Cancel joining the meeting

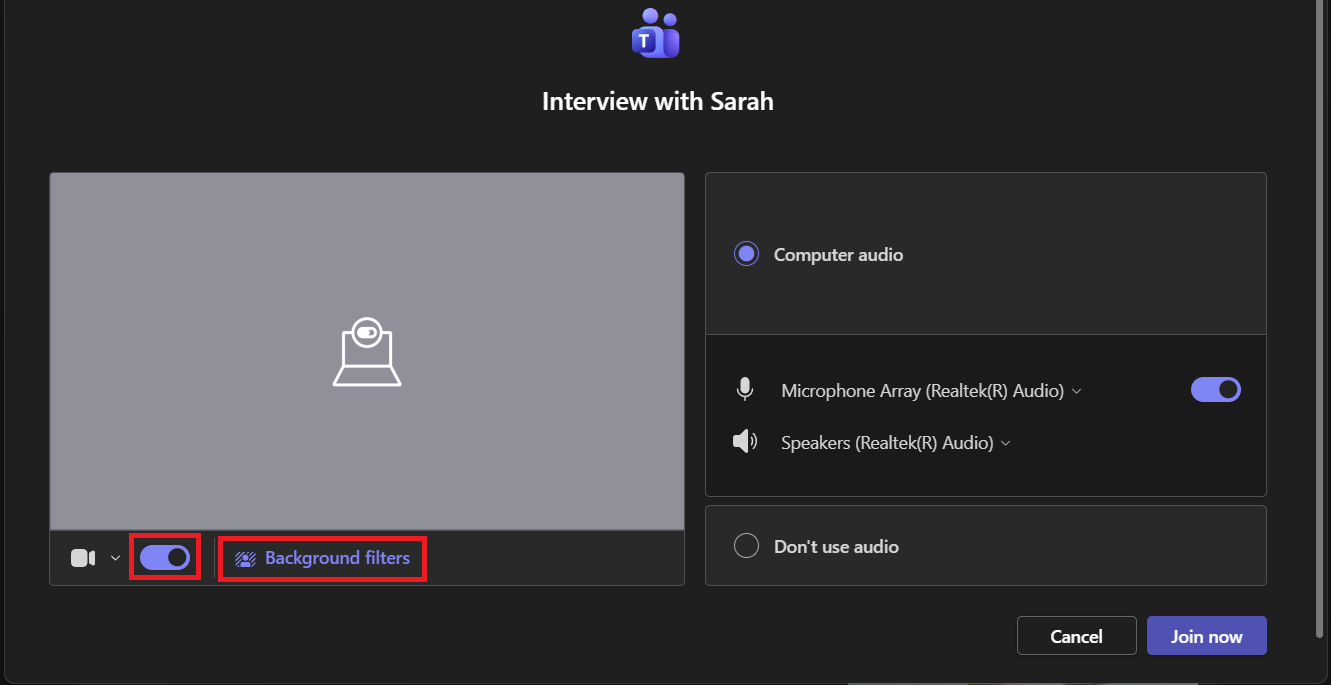(x=1076, y=636)
